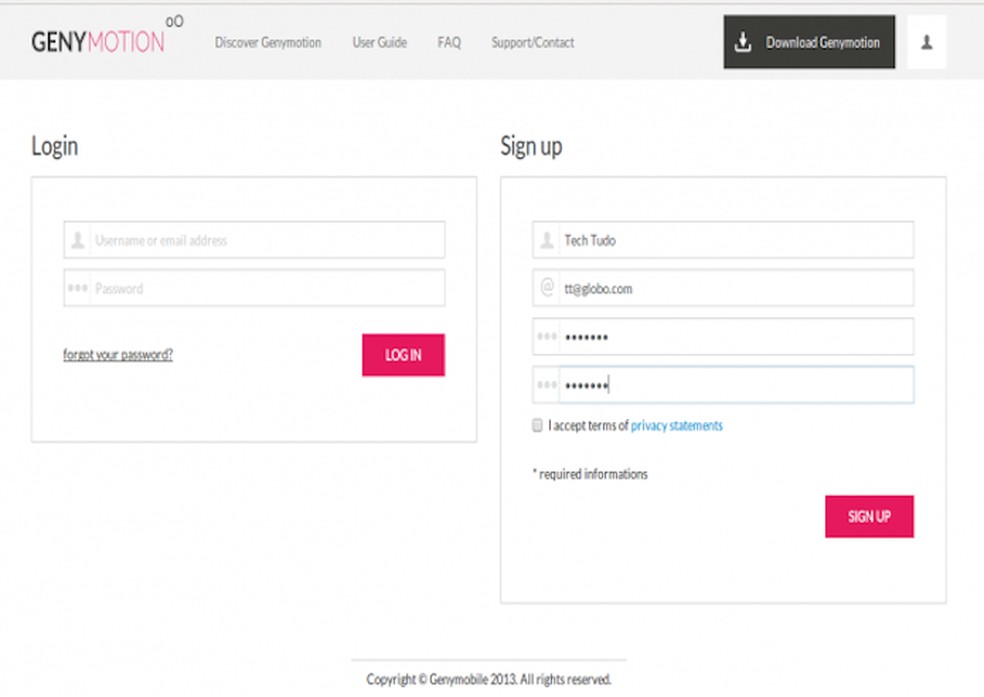
Task: Select the user icon in login username field
Action: tap(78, 240)
